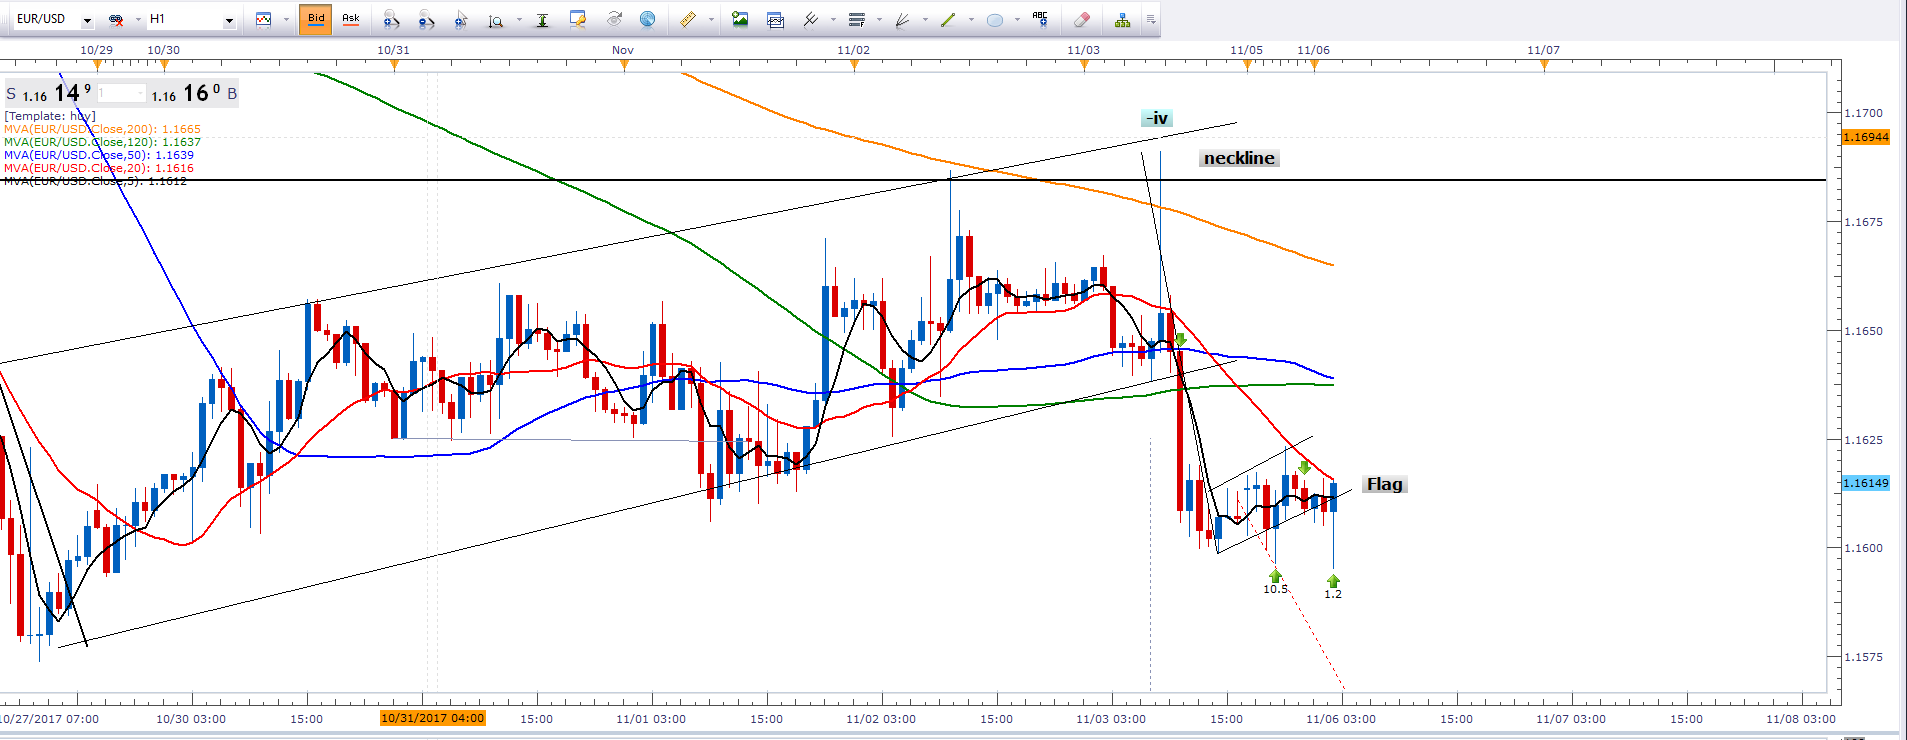Toggle the unlink chart chain icon

[116, 19]
